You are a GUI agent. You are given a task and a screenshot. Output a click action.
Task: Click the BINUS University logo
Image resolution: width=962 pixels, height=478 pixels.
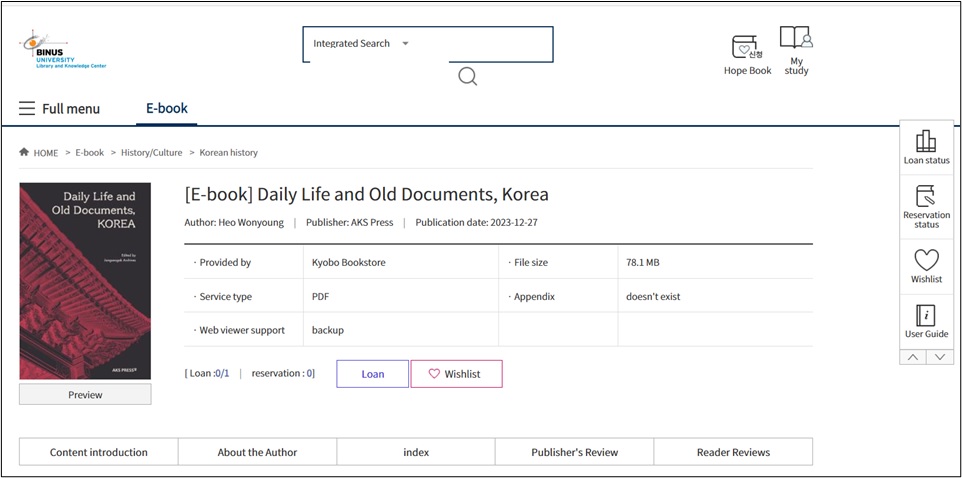click(x=62, y=49)
